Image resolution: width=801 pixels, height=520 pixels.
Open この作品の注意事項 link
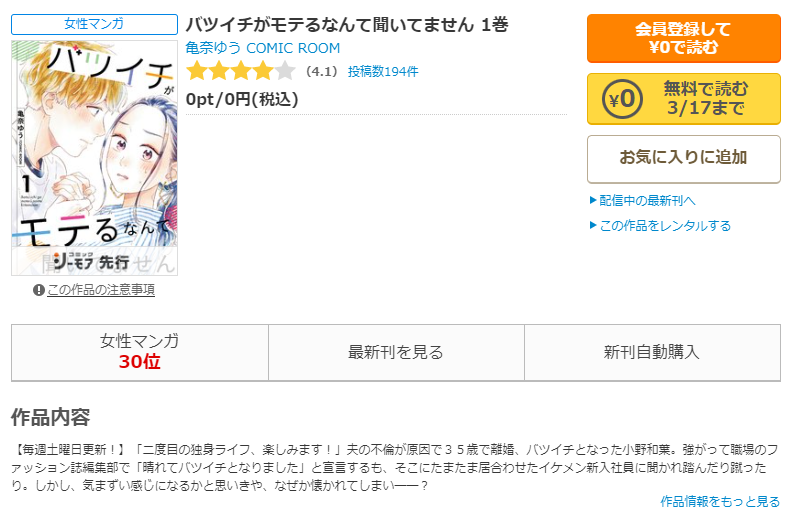click(x=101, y=290)
